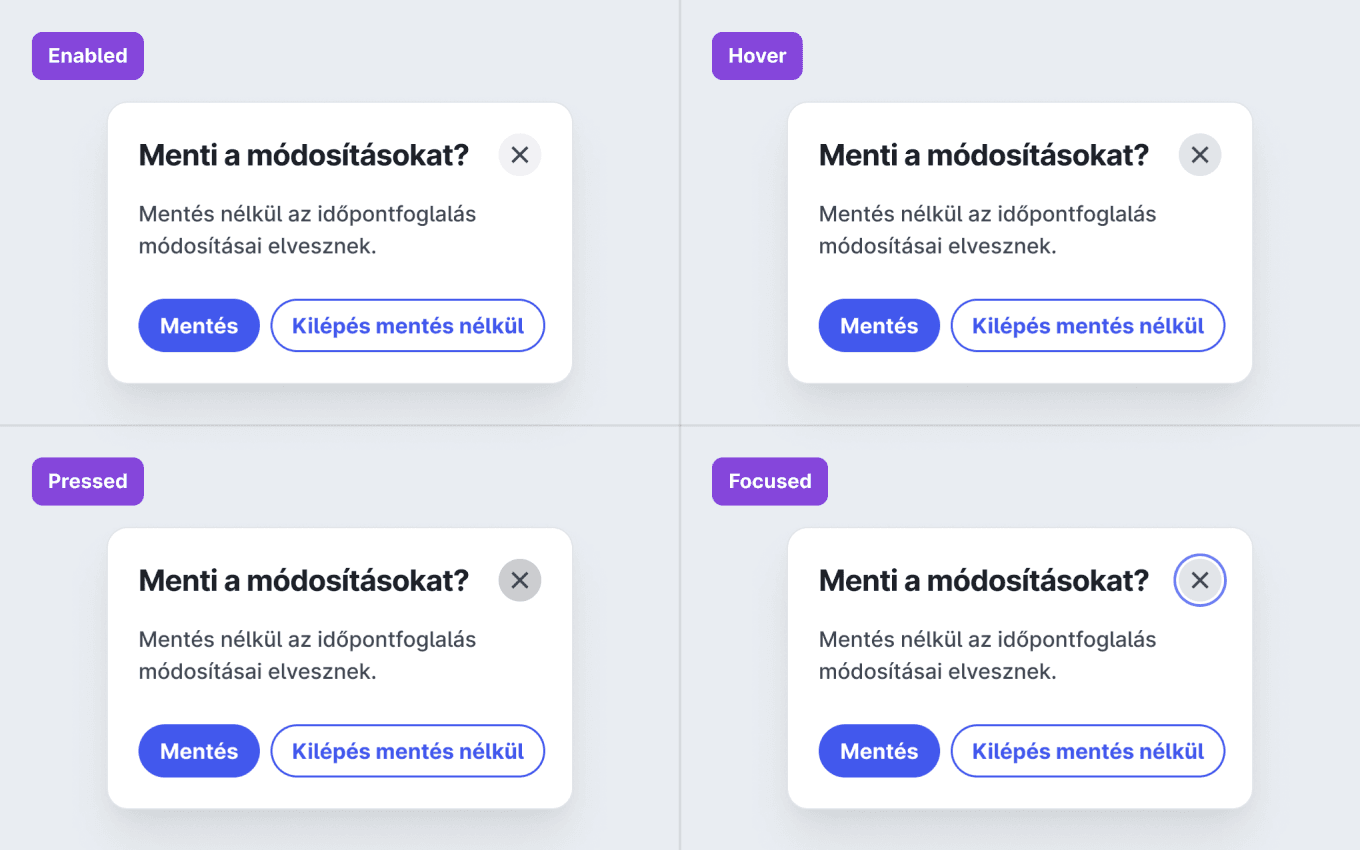This screenshot has height=850, width=1360.
Task: Click the dialog title in the Pressed card
Action: (x=303, y=580)
